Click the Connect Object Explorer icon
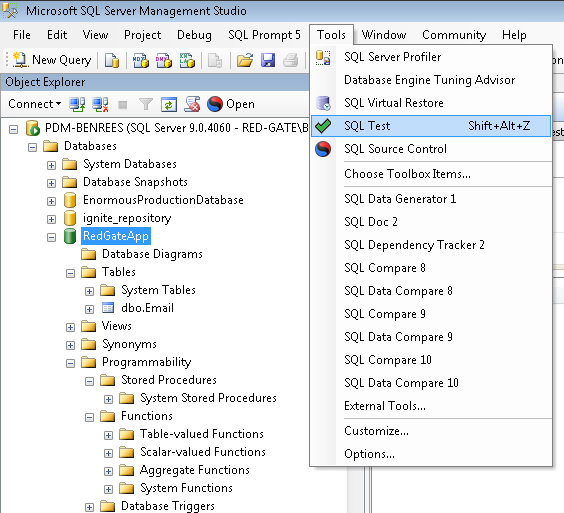Screen dimensions: 564x513 tap(77, 104)
